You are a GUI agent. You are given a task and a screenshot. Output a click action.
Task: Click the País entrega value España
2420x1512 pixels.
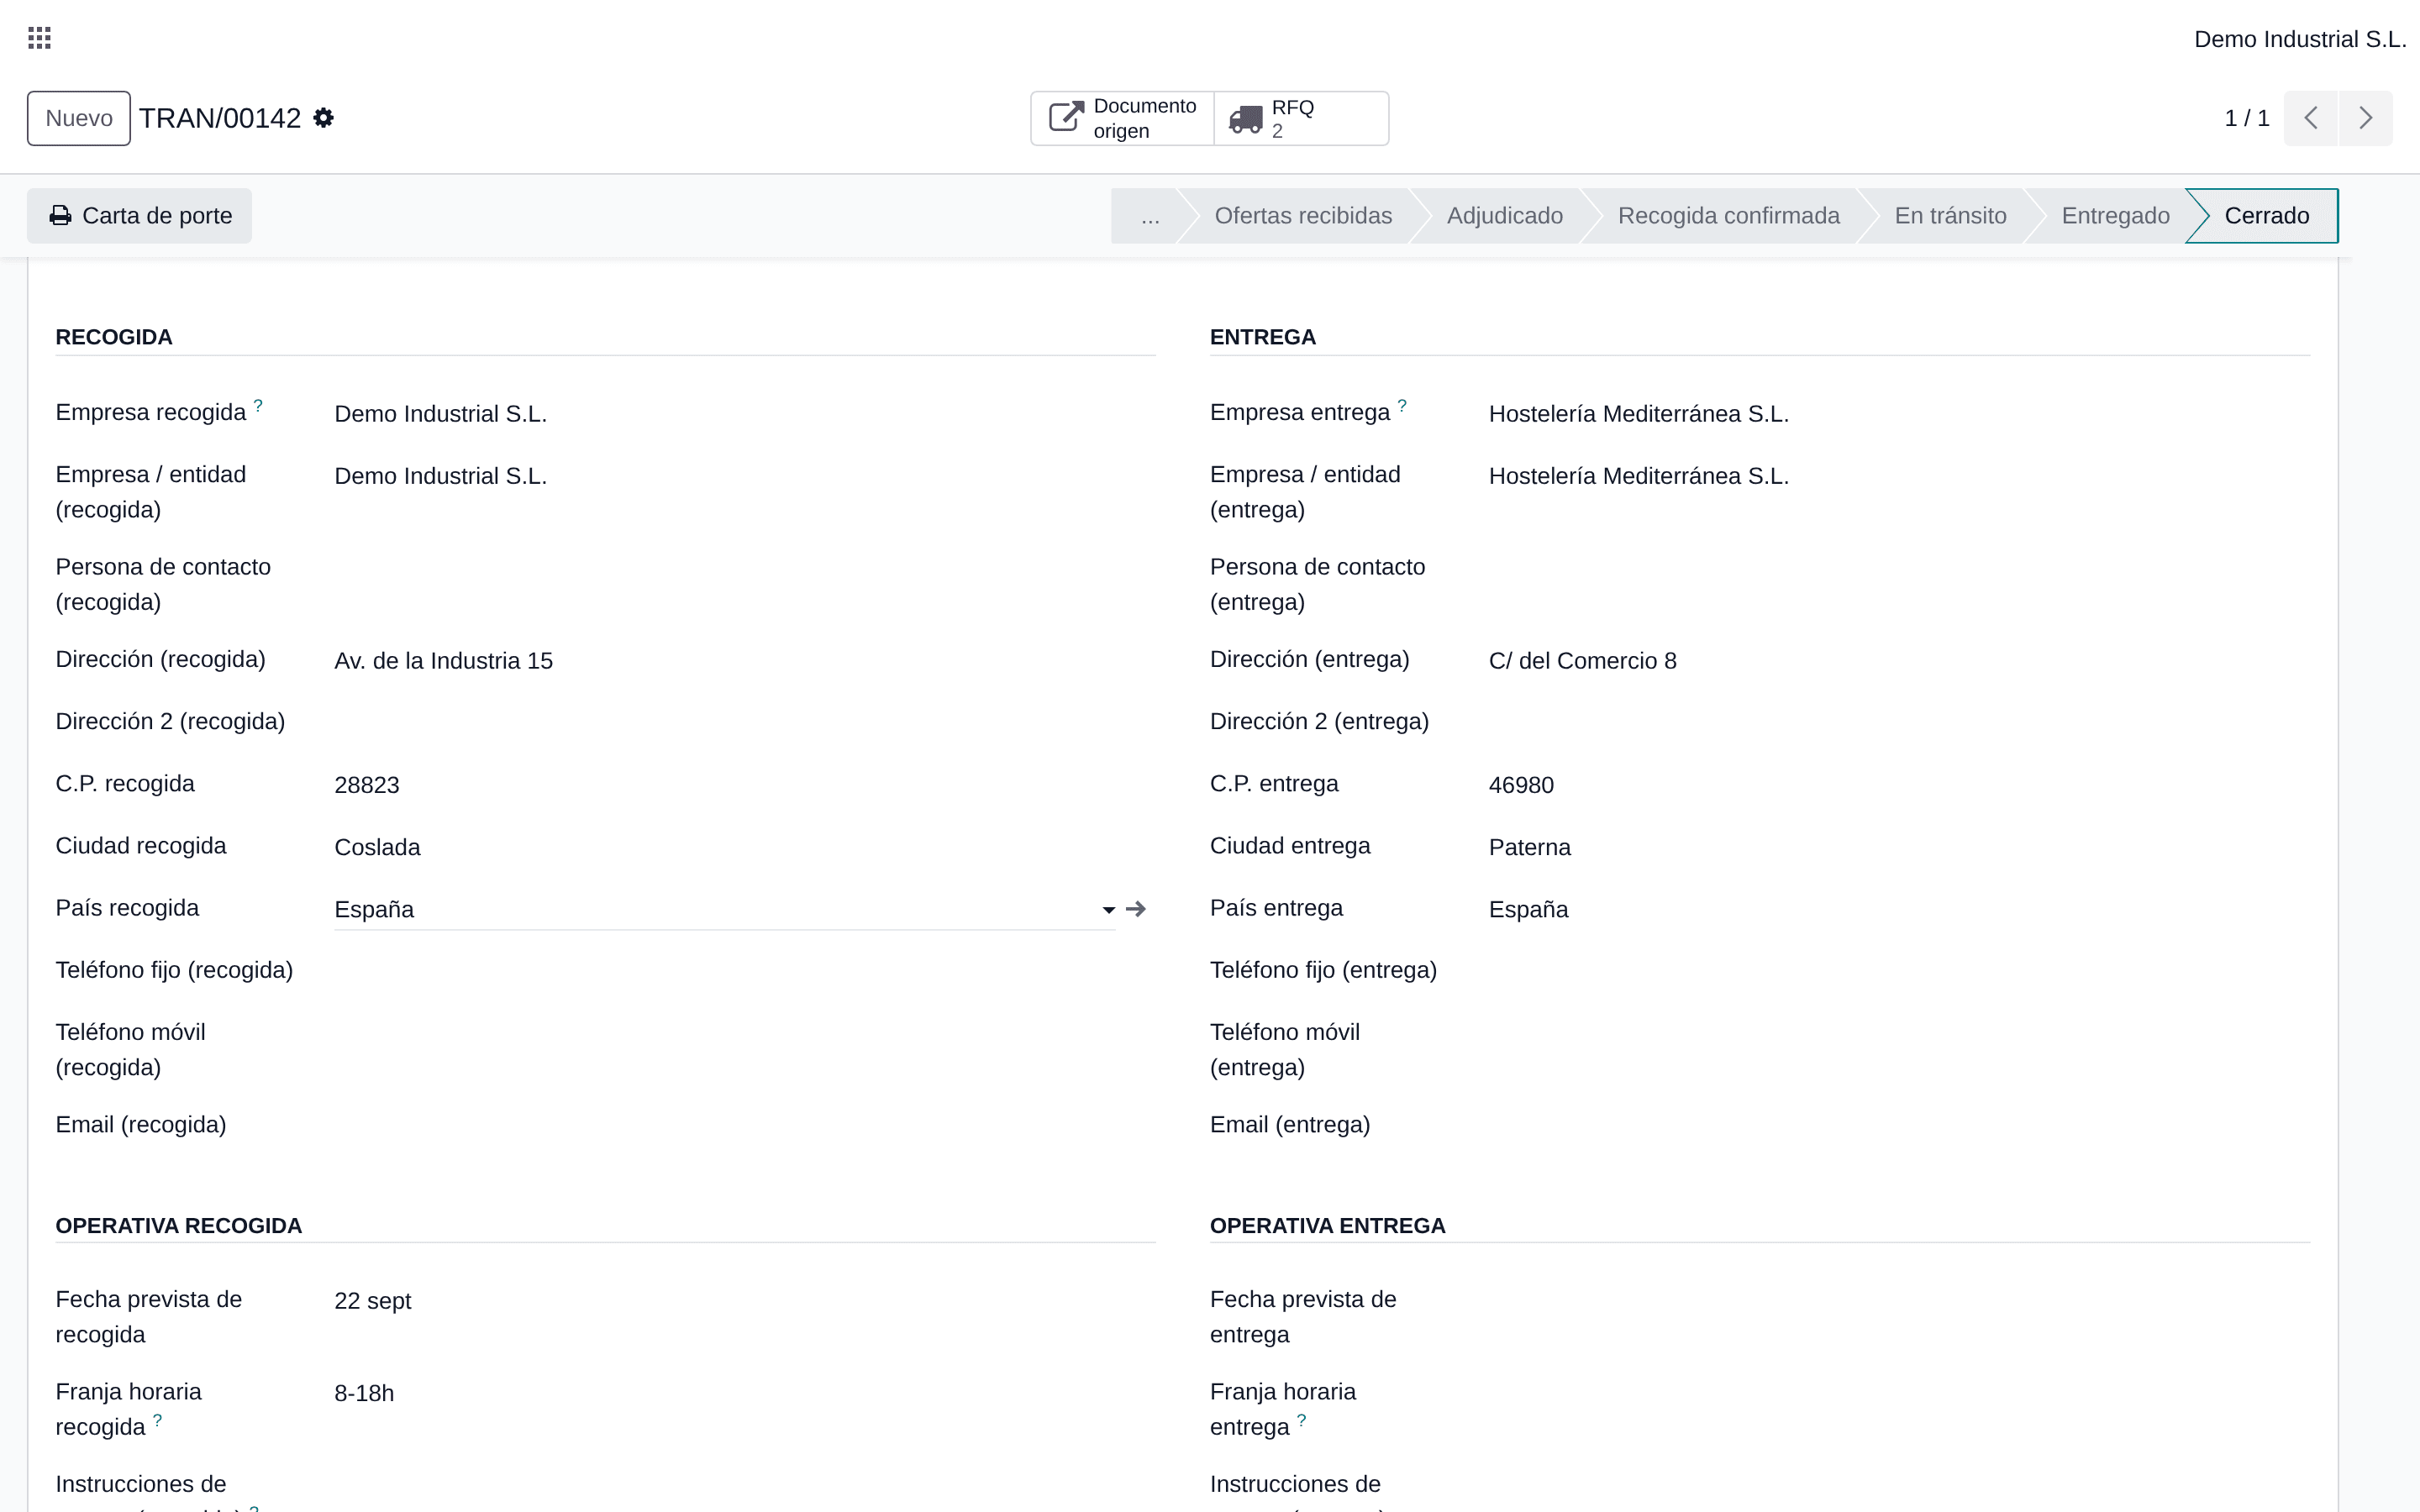pyautogui.click(x=1528, y=909)
